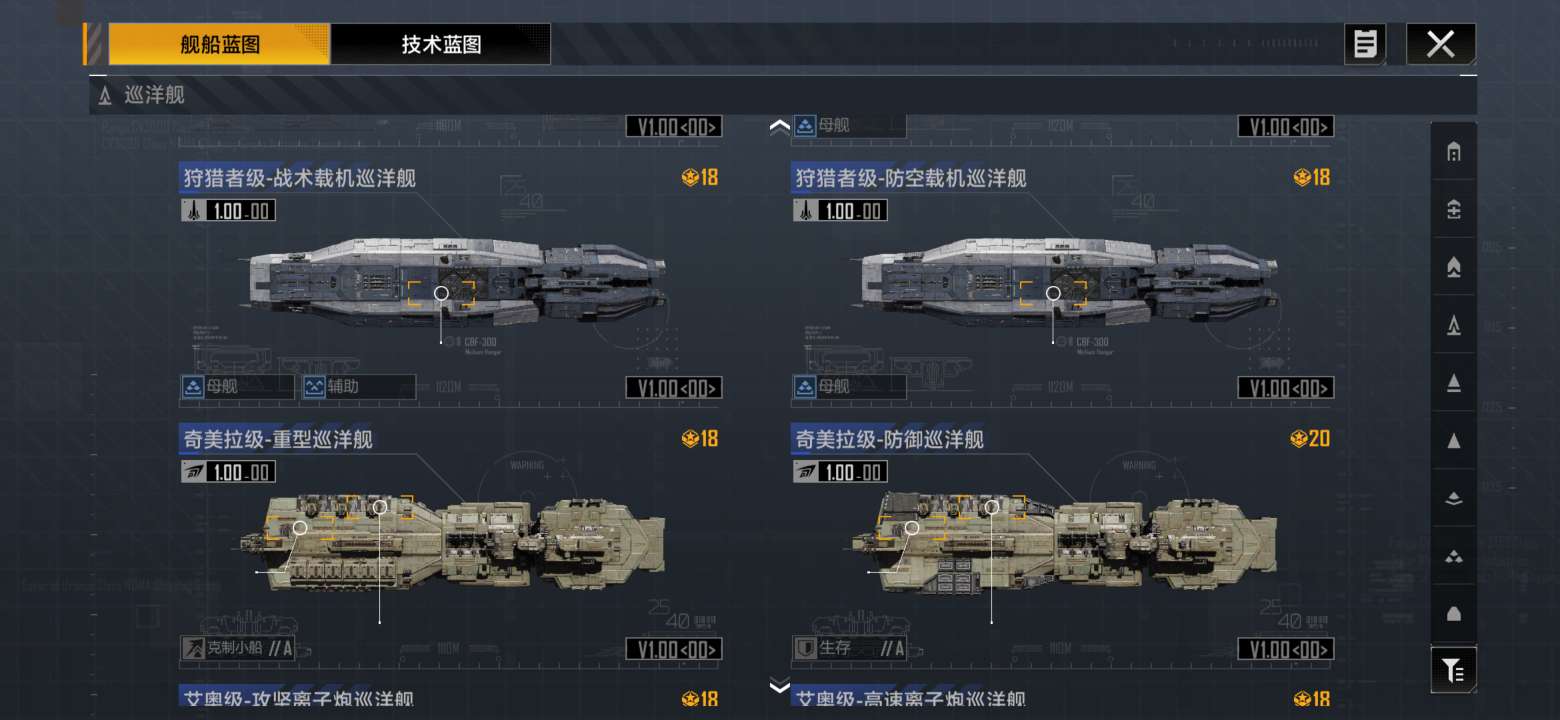Choose the cruiser outline icon matching the 巡洋舰 header
The image size is (1560, 720).
tap(1454, 325)
